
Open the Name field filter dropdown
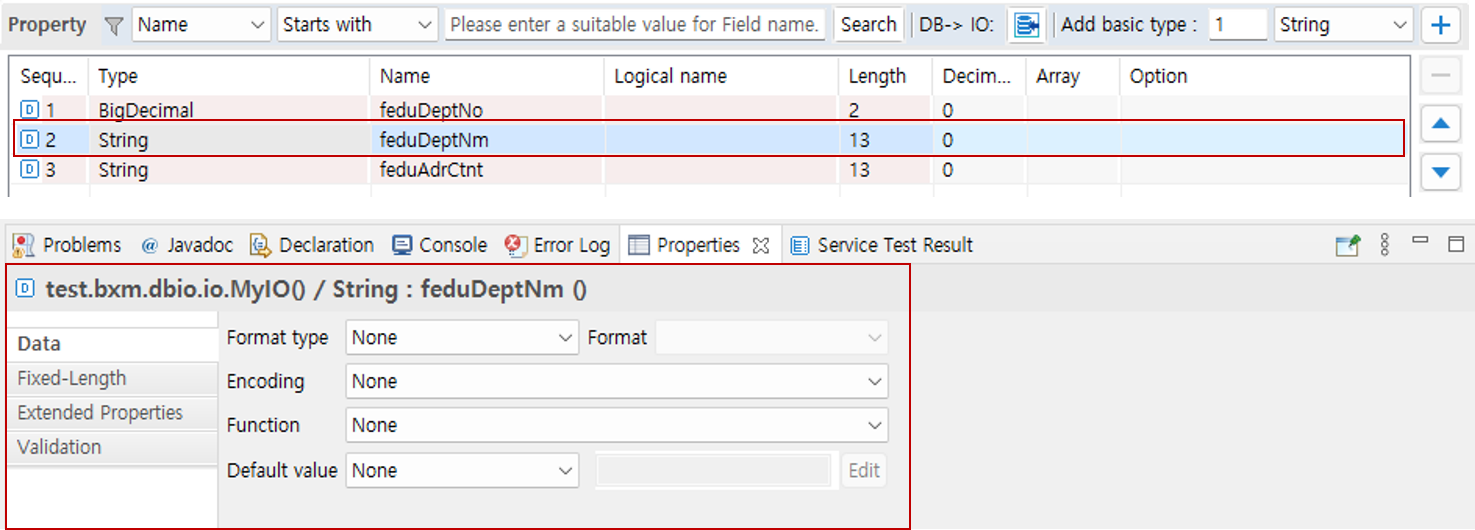(202, 25)
